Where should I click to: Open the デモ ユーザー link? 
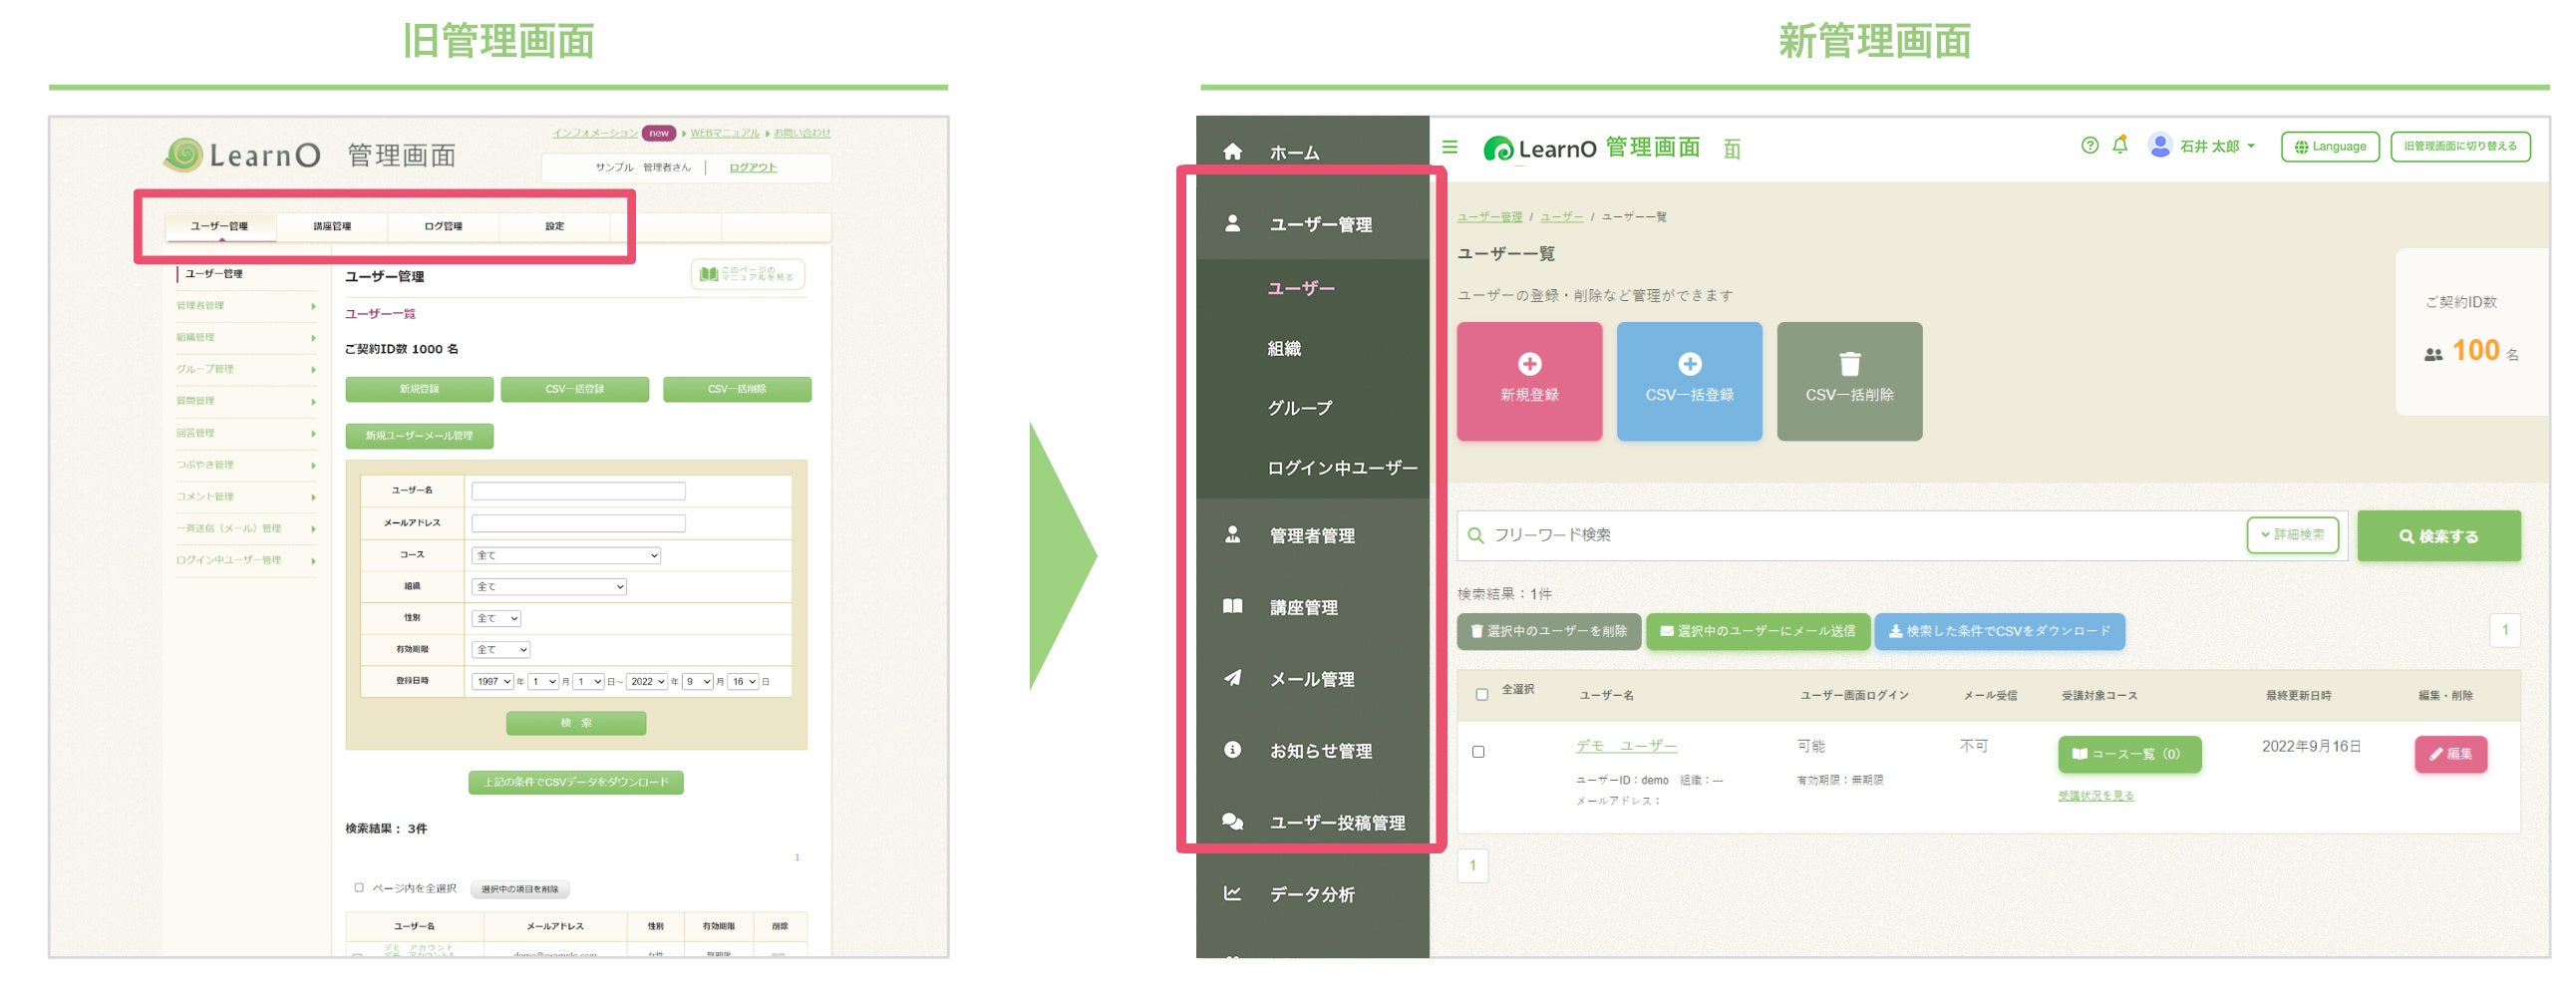pyautogui.click(x=1626, y=746)
